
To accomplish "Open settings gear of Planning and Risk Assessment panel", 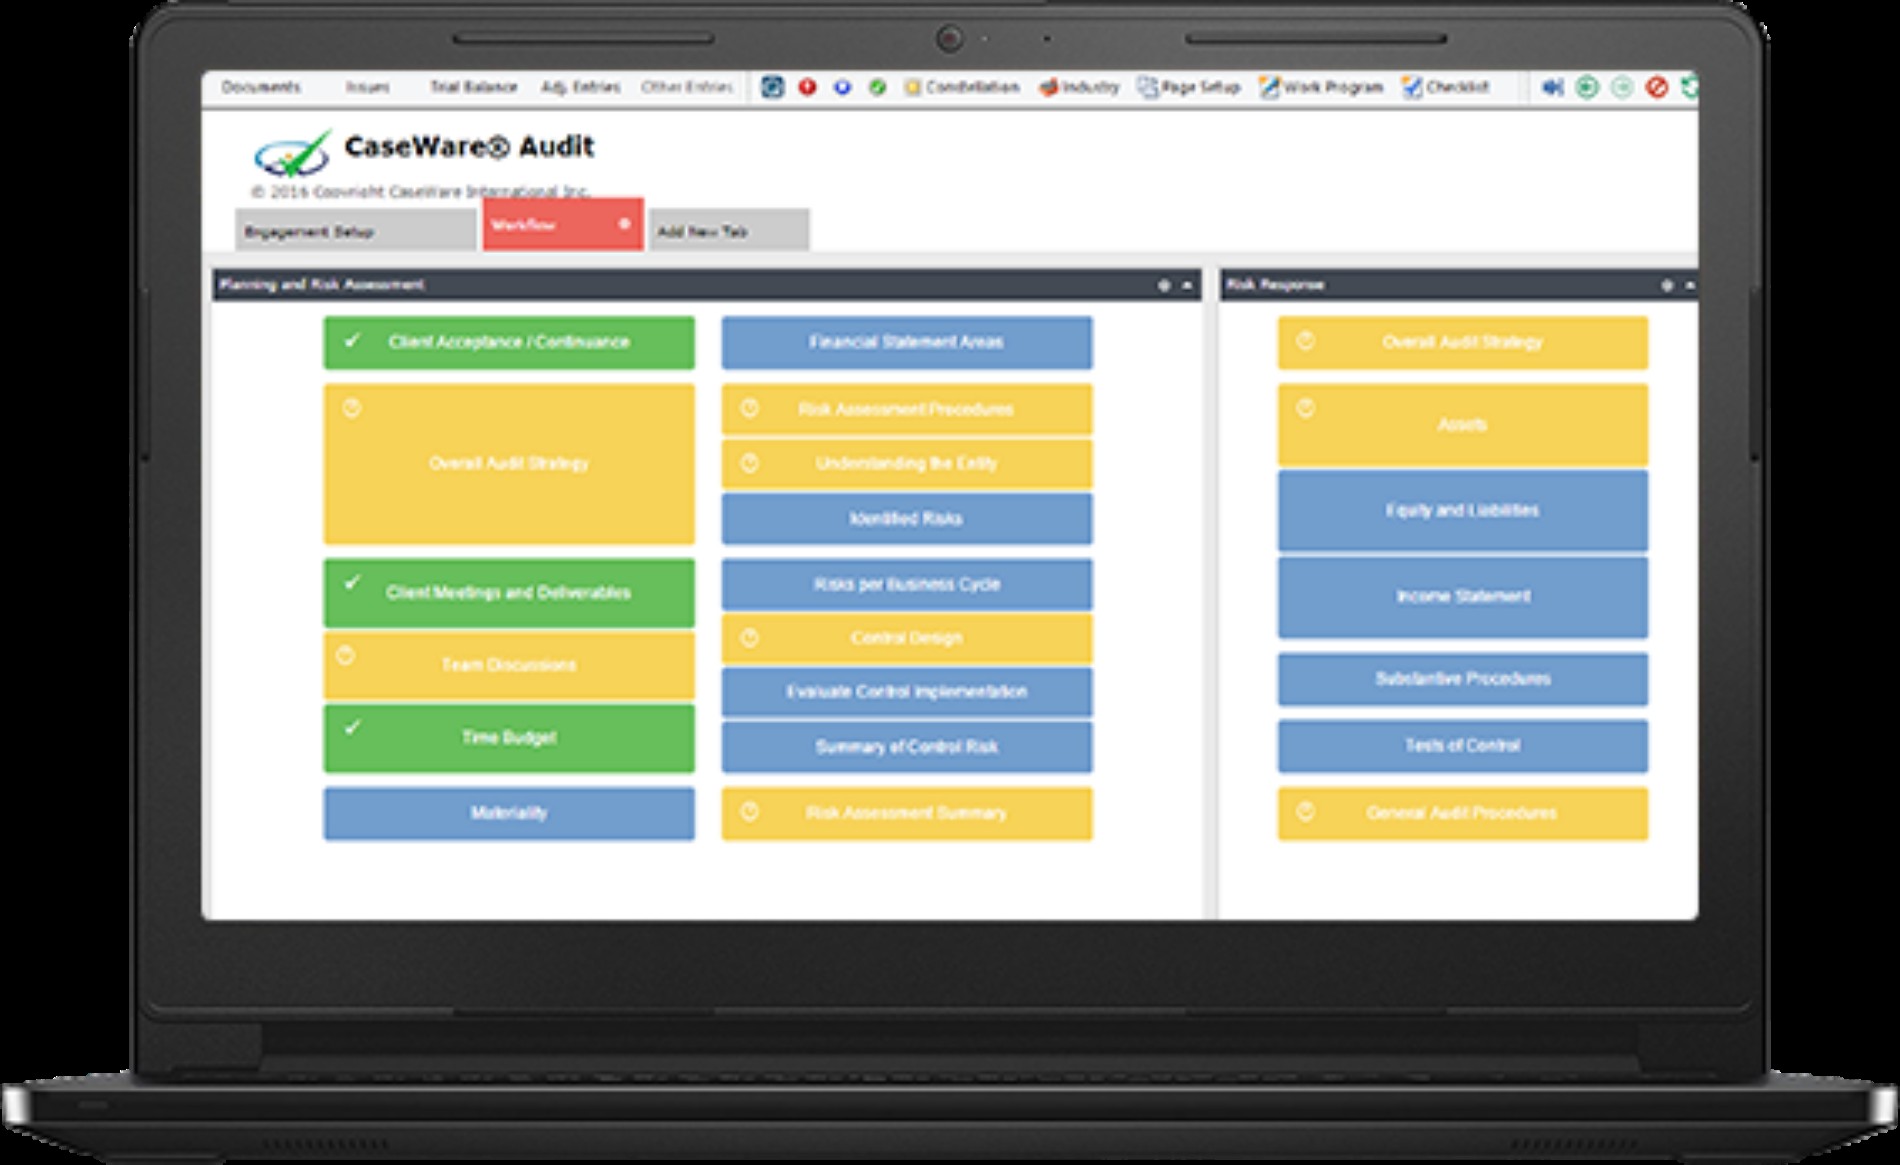I will (1163, 285).
